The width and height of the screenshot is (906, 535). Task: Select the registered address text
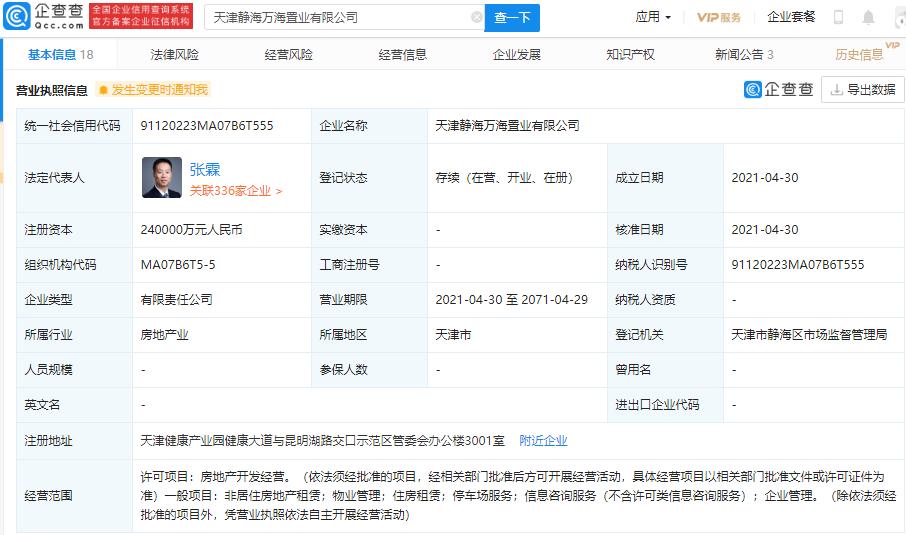[322, 440]
